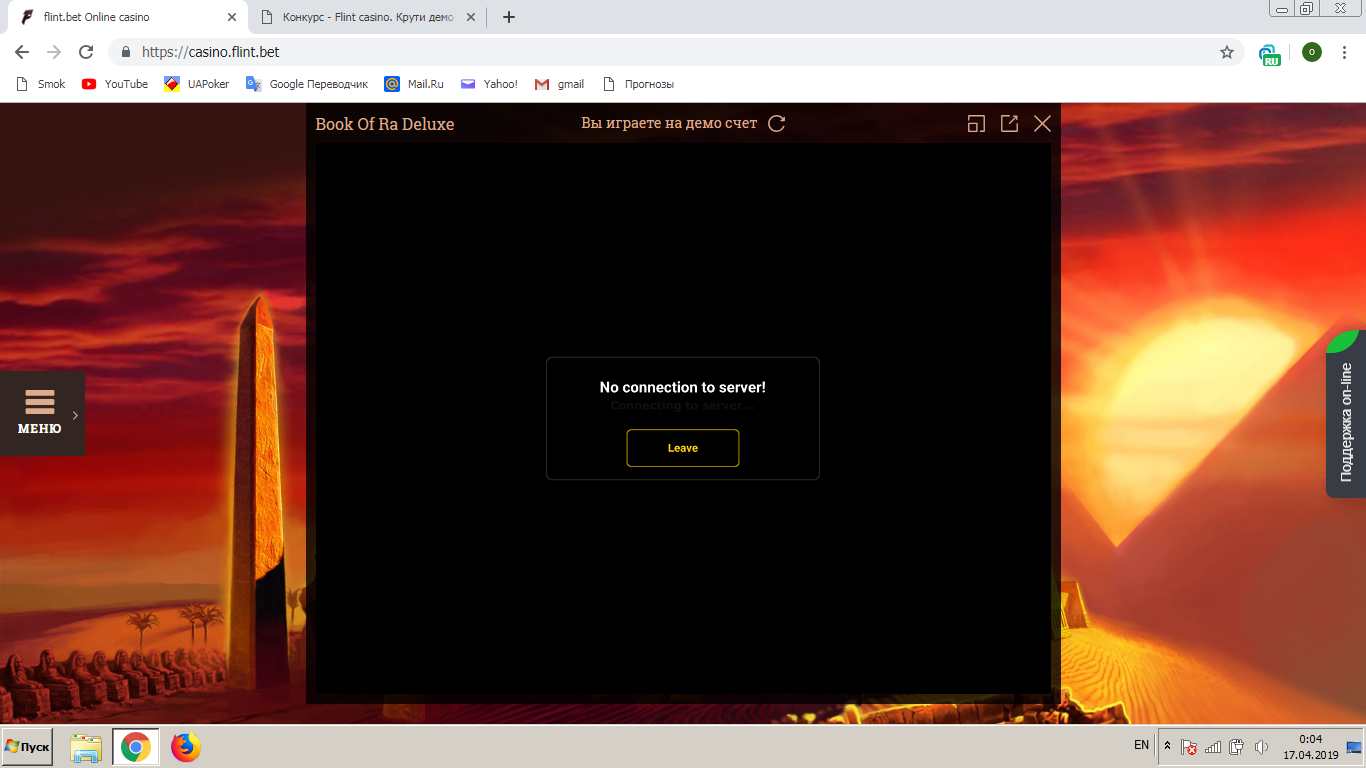
Task: Open the power tray icon
Action: point(1237,747)
